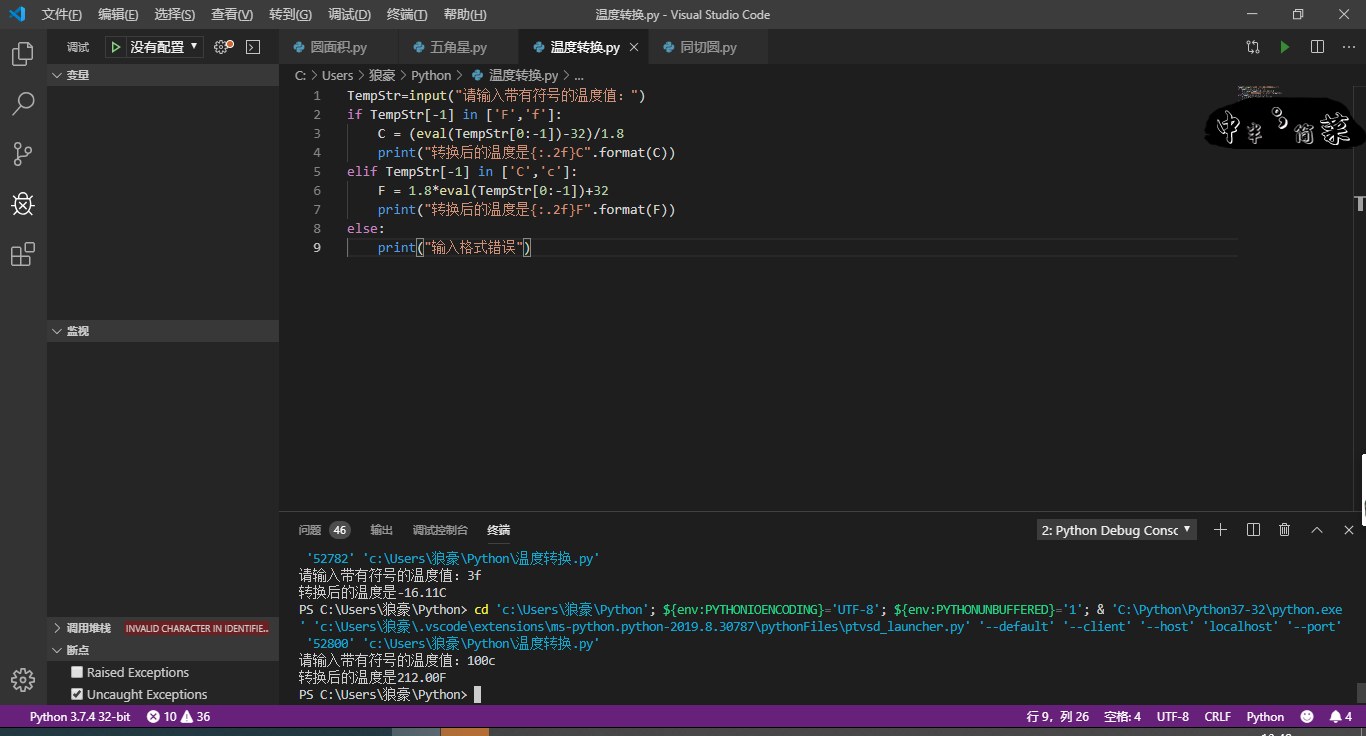Change language mode Python in status bar
The image size is (1366, 736).
tap(1265, 716)
